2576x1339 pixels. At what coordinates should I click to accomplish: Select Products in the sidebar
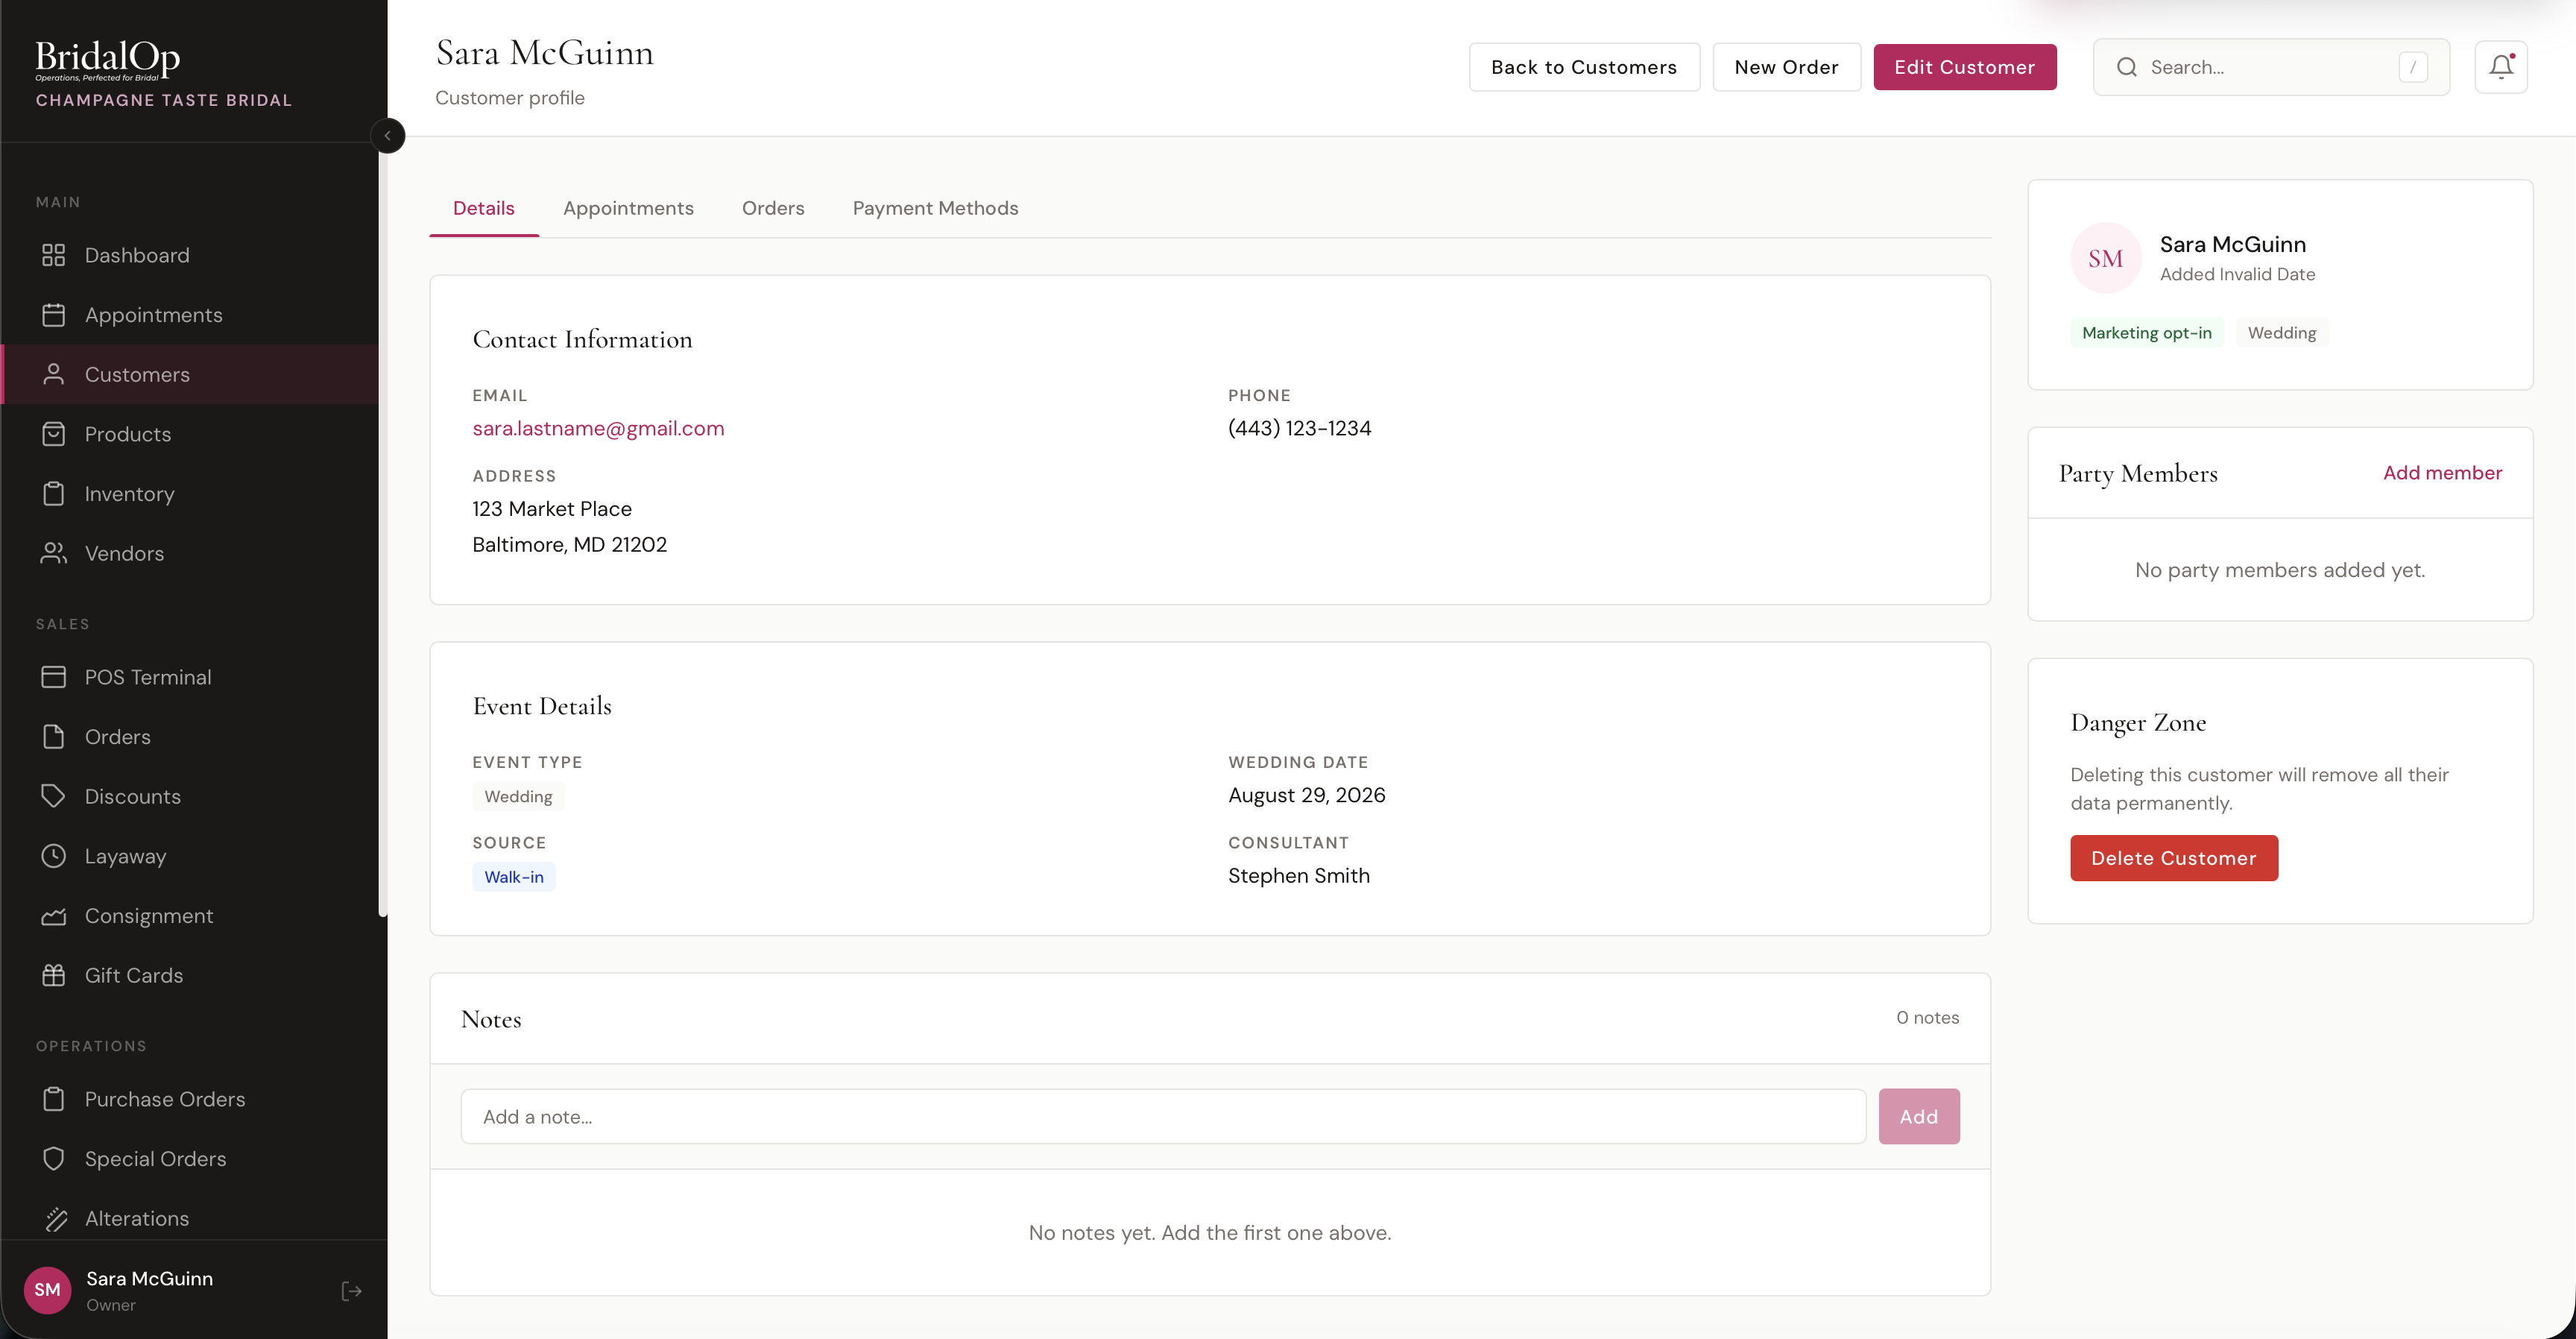(x=128, y=434)
